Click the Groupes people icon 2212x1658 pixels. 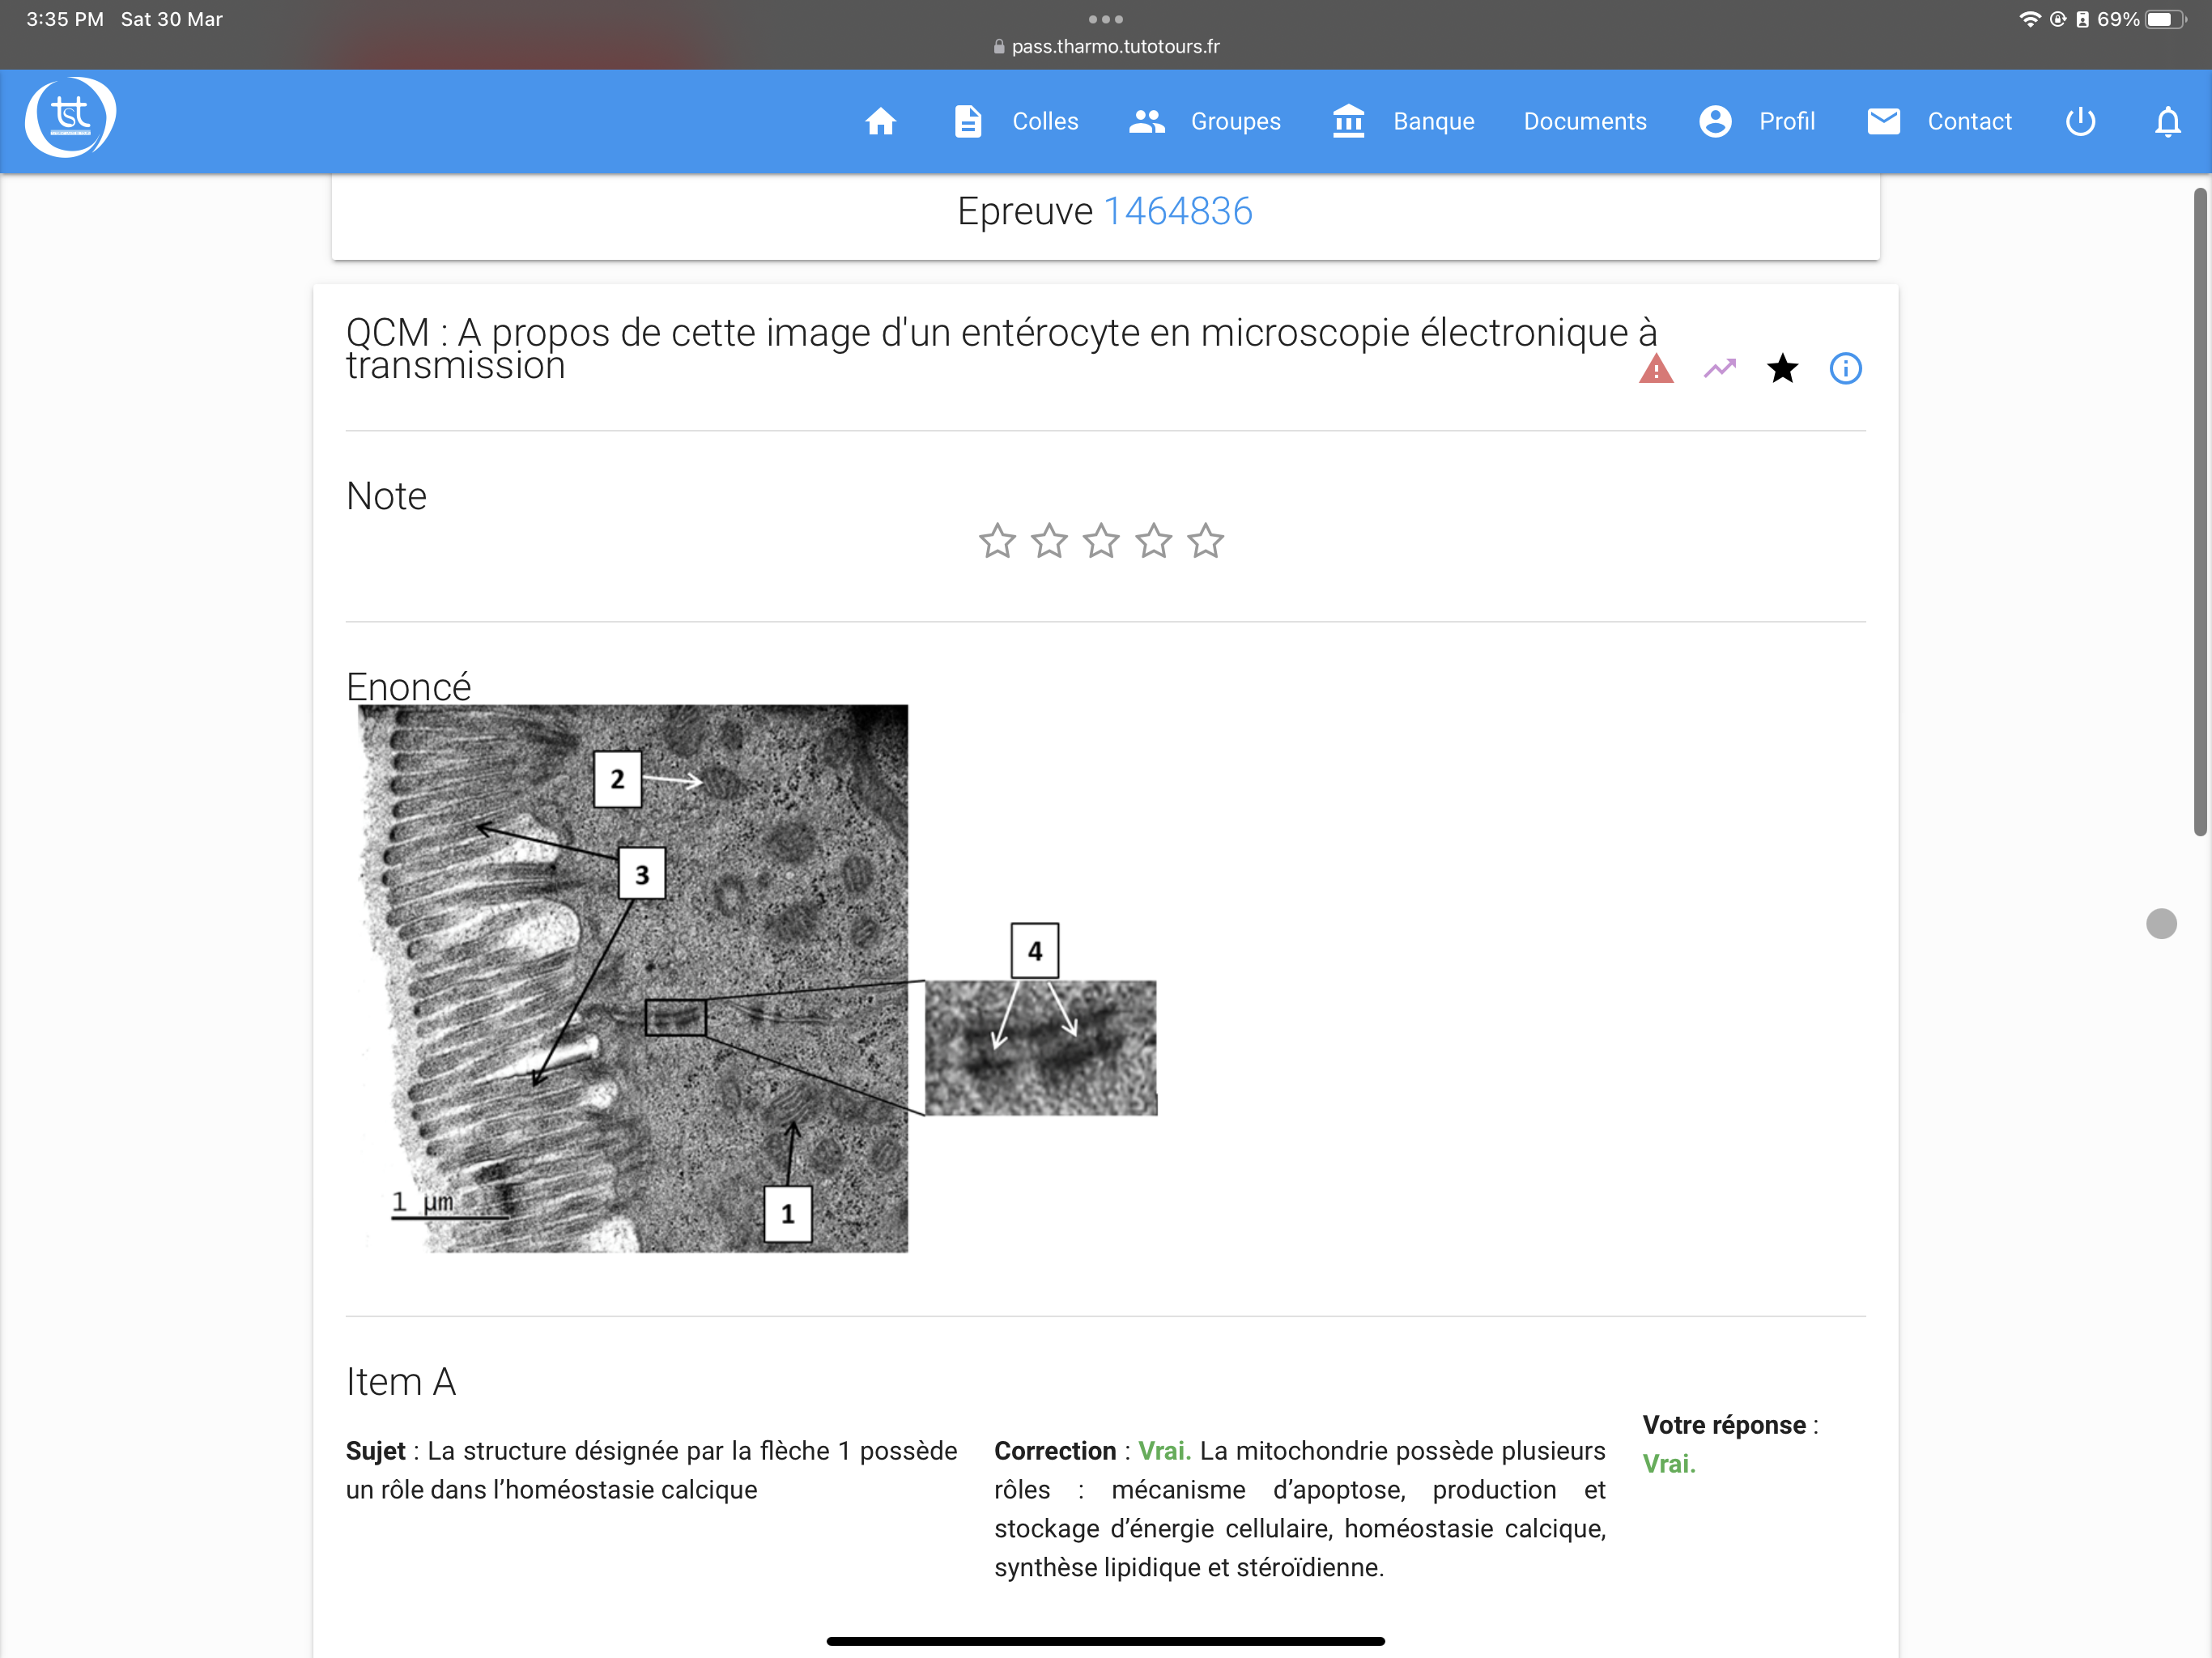coord(1147,121)
